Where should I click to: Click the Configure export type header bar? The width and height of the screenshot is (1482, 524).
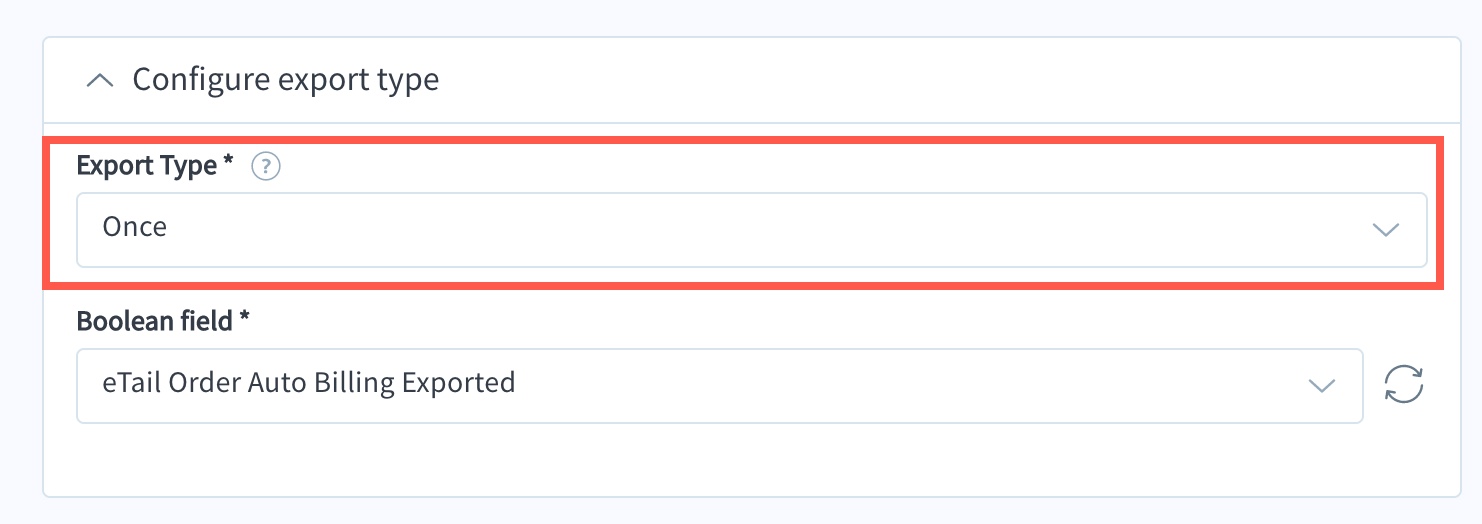[751, 80]
